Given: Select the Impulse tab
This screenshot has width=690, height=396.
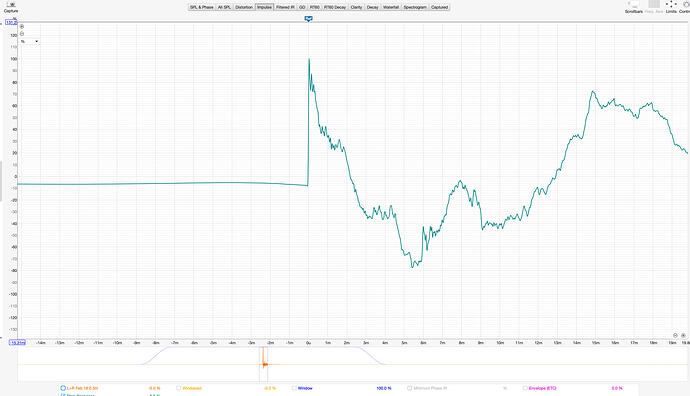Looking at the screenshot, I should click(x=264, y=7).
